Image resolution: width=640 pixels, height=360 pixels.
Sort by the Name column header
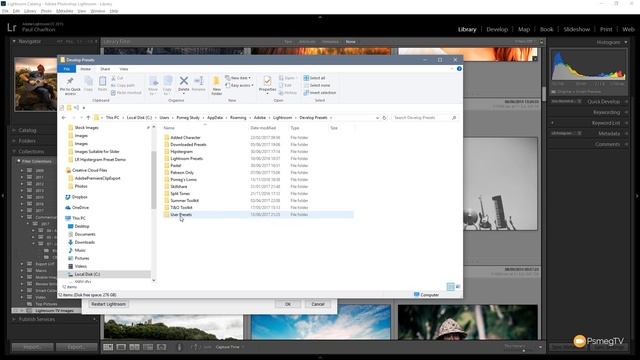169,128
